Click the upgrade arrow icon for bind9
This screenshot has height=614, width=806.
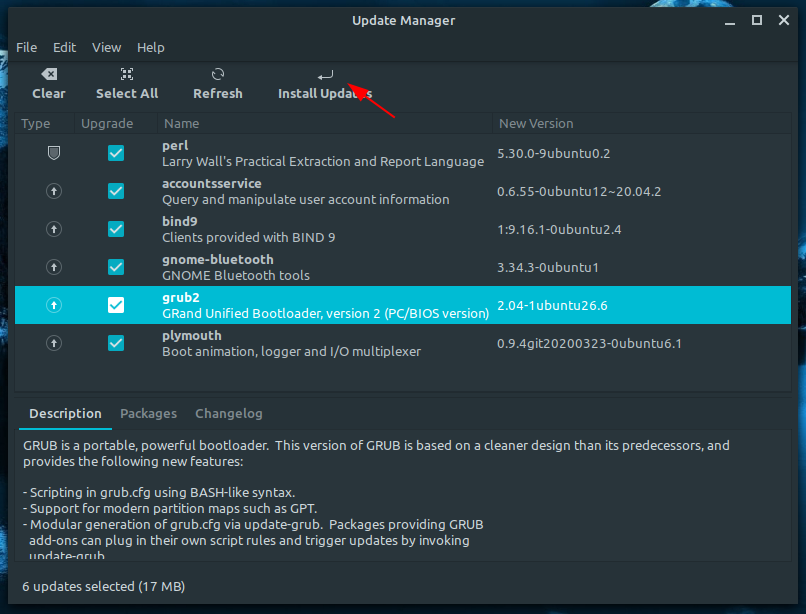pyautogui.click(x=54, y=229)
